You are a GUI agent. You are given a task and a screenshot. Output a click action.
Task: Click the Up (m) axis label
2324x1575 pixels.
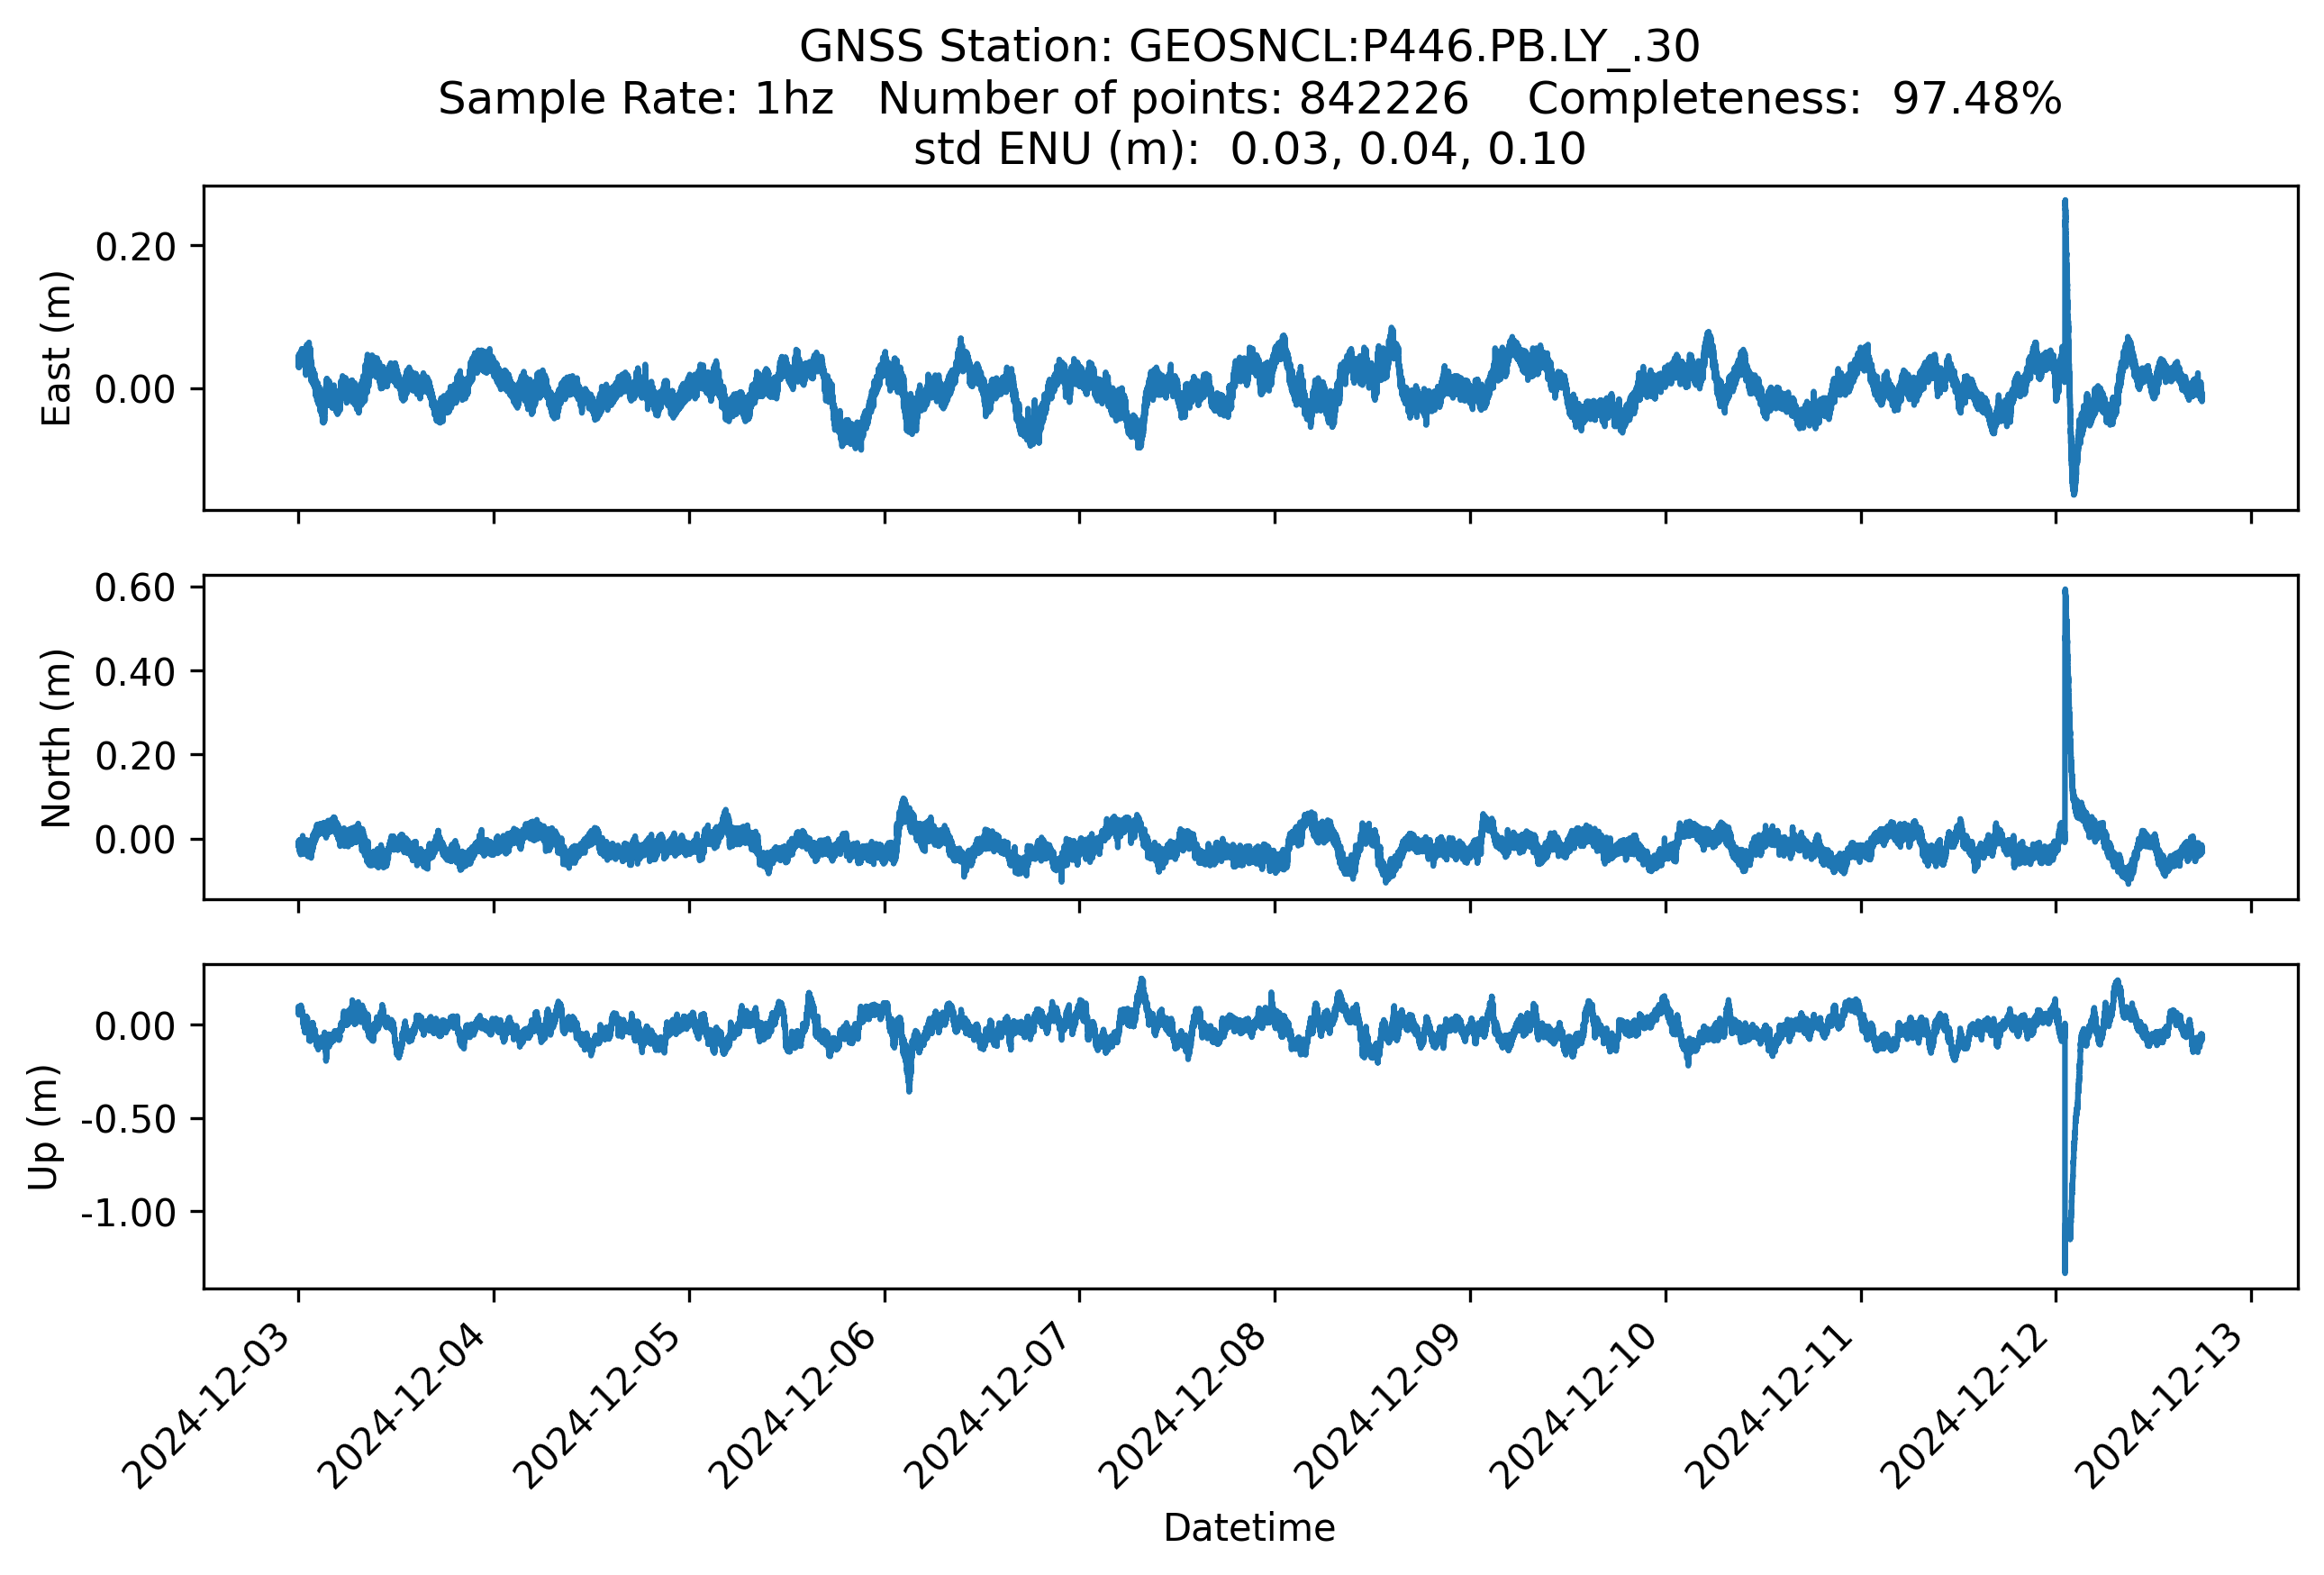(44, 1127)
